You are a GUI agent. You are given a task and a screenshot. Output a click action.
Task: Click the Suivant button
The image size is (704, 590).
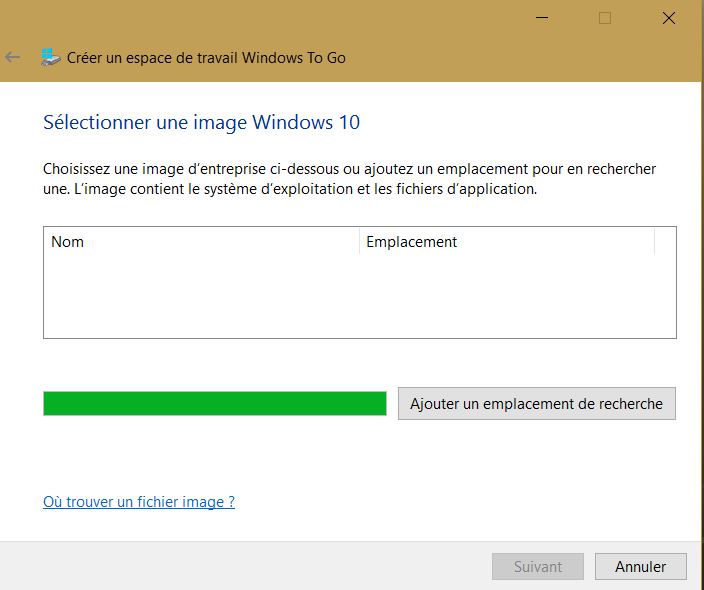[x=538, y=567]
